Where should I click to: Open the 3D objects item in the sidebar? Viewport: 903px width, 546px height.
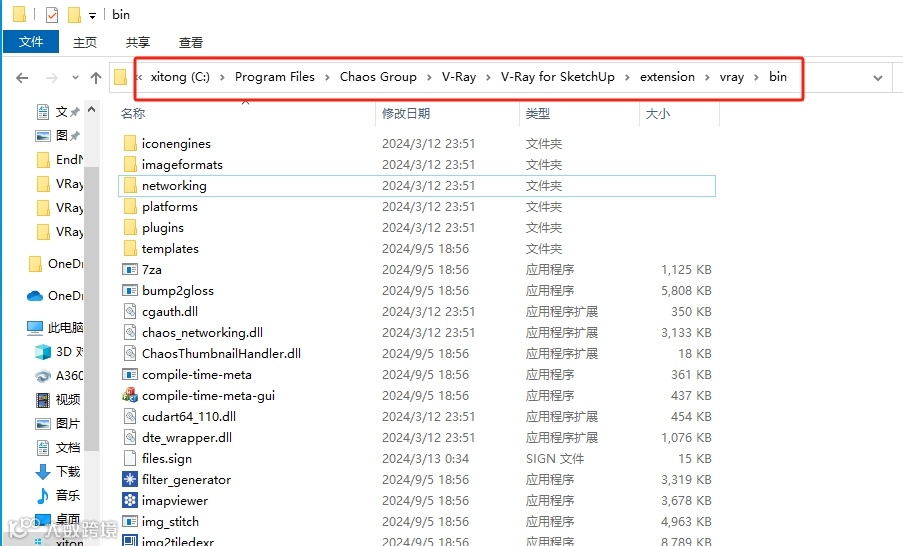(59, 352)
